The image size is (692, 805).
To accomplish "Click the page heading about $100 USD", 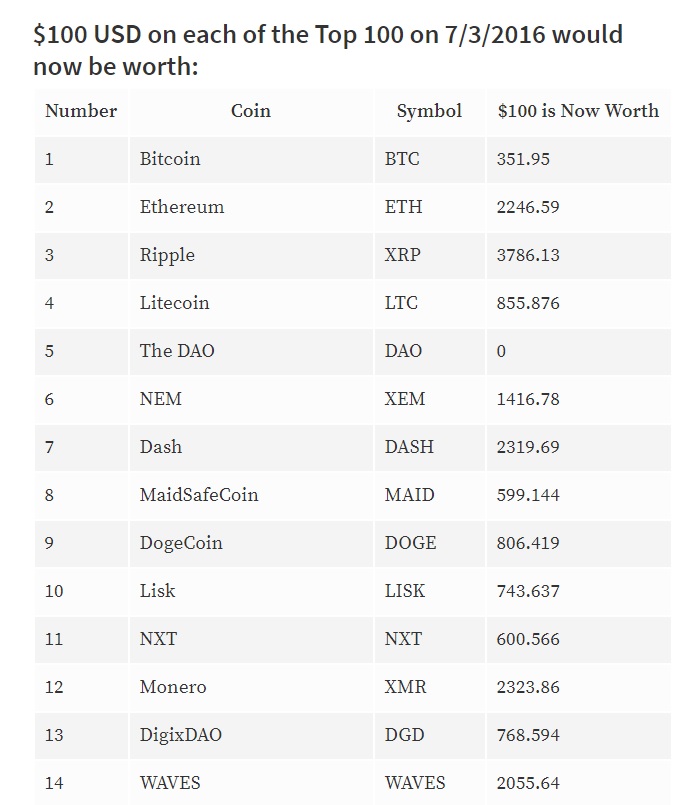I will click(328, 50).
